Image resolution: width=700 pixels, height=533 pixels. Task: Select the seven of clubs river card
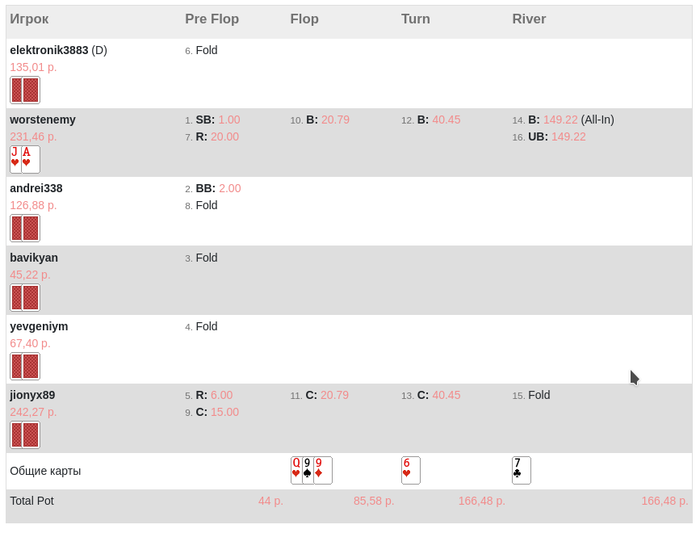coord(521,470)
